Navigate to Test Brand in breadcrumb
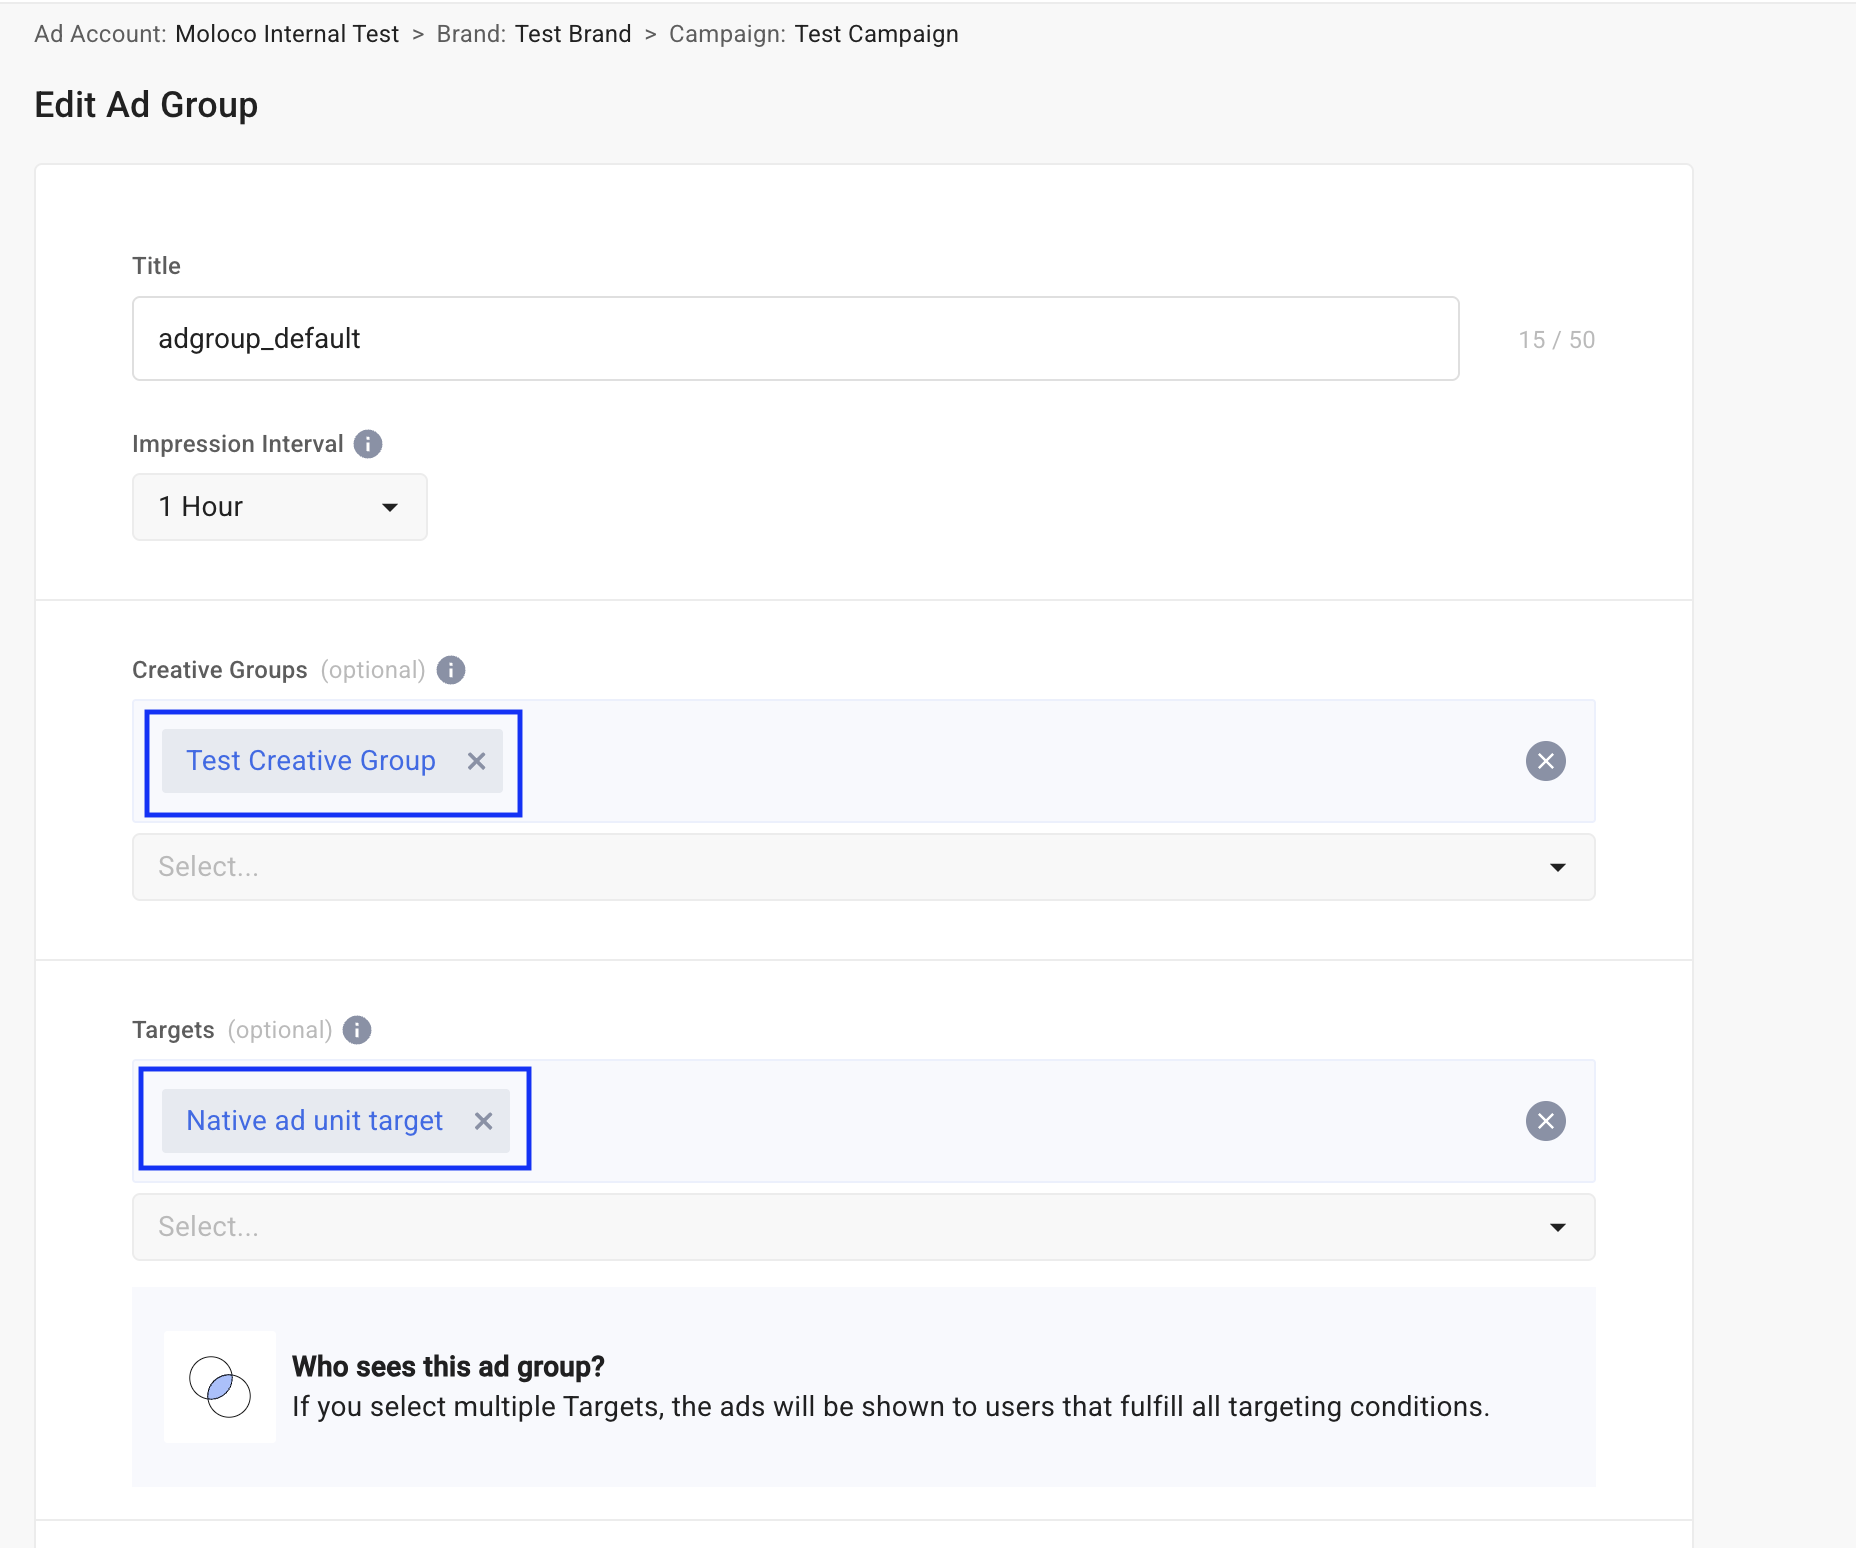Viewport: 1856px width, 1548px height. pyautogui.click(x=573, y=34)
